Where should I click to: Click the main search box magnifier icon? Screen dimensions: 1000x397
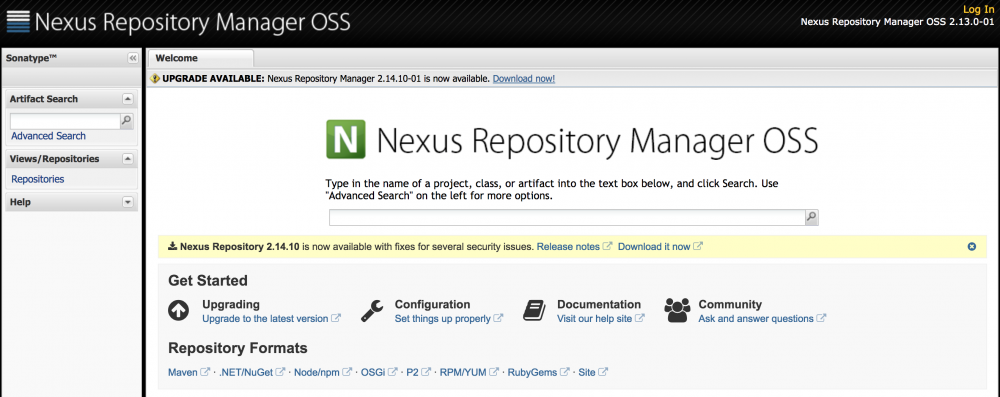click(x=811, y=218)
